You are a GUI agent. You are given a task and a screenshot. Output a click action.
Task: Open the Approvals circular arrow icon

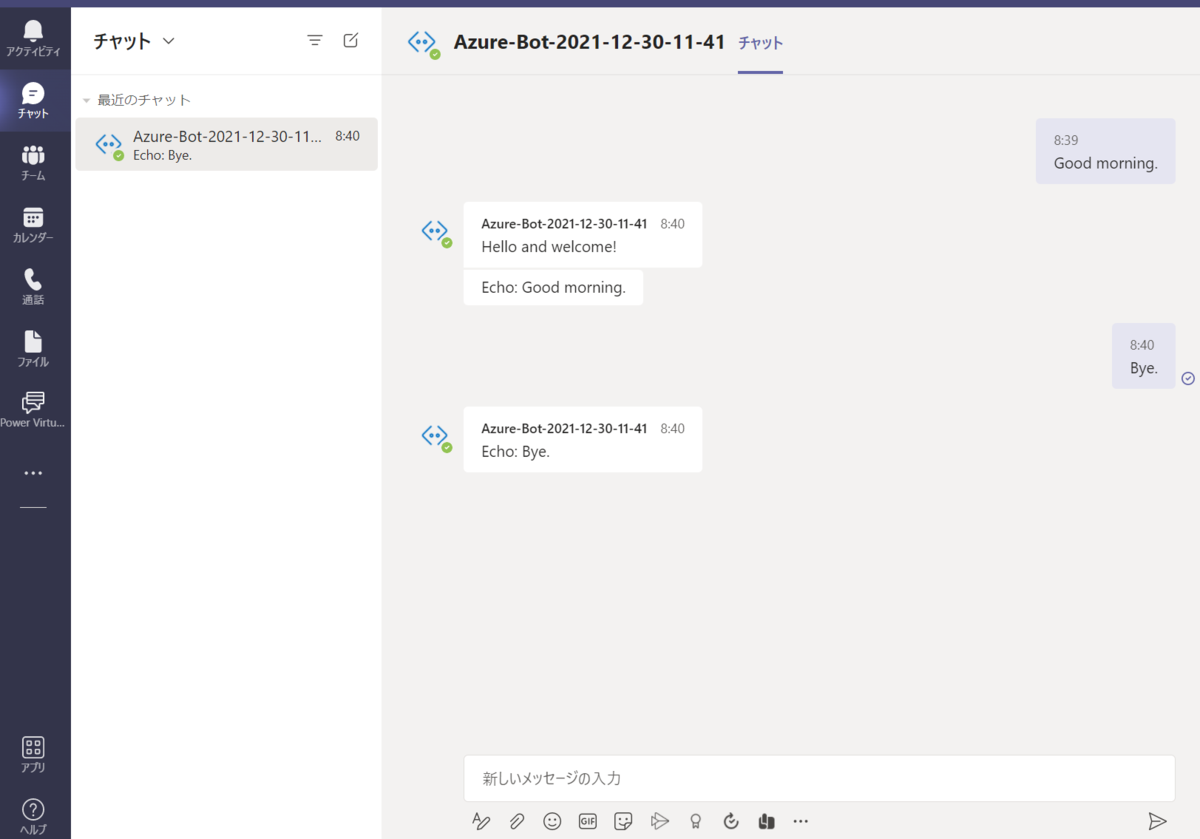[731, 821]
